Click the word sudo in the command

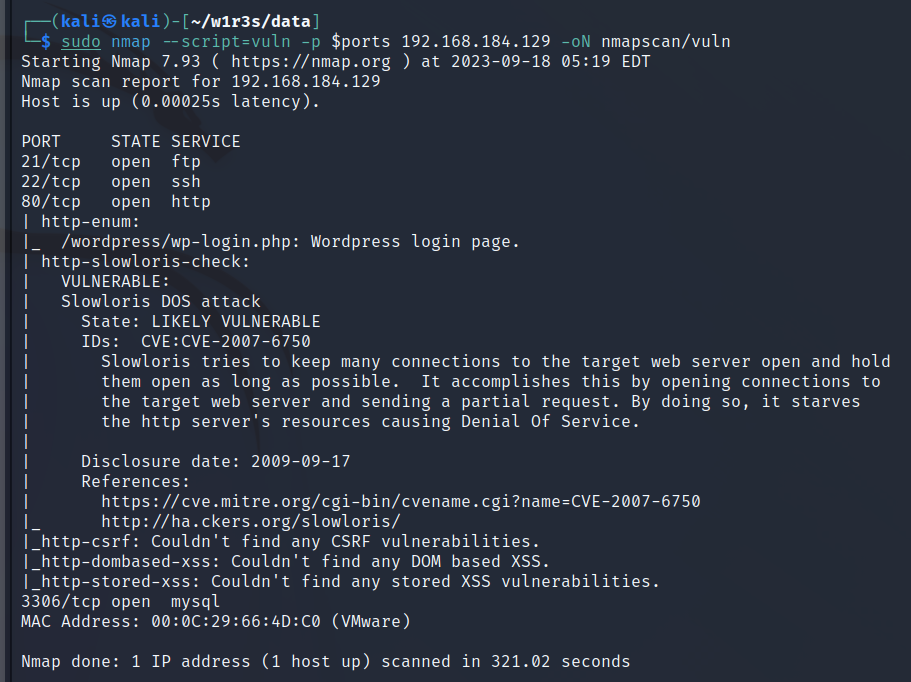click(81, 42)
